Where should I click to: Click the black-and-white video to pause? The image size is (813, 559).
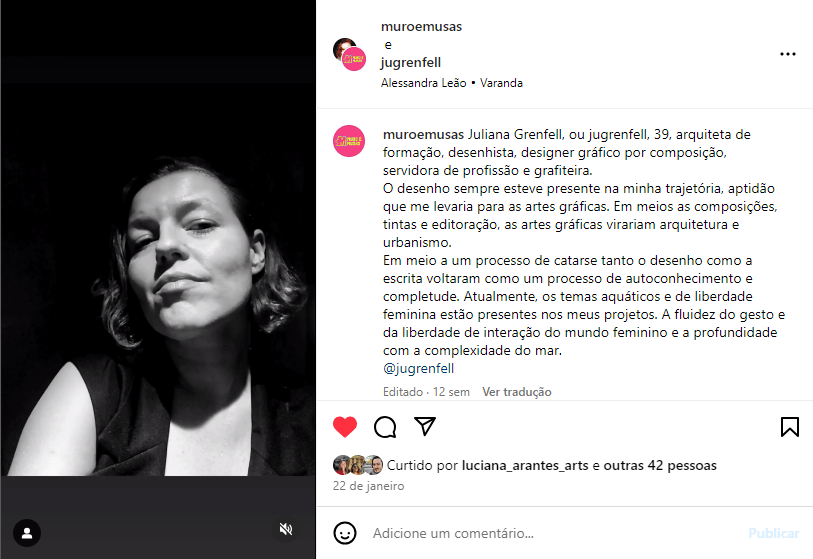point(158,280)
